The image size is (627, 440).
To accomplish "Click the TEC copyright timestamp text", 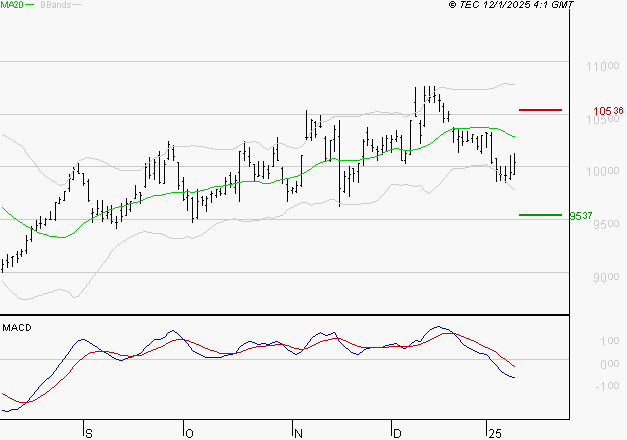I will pyautogui.click(x=511, y=5).
